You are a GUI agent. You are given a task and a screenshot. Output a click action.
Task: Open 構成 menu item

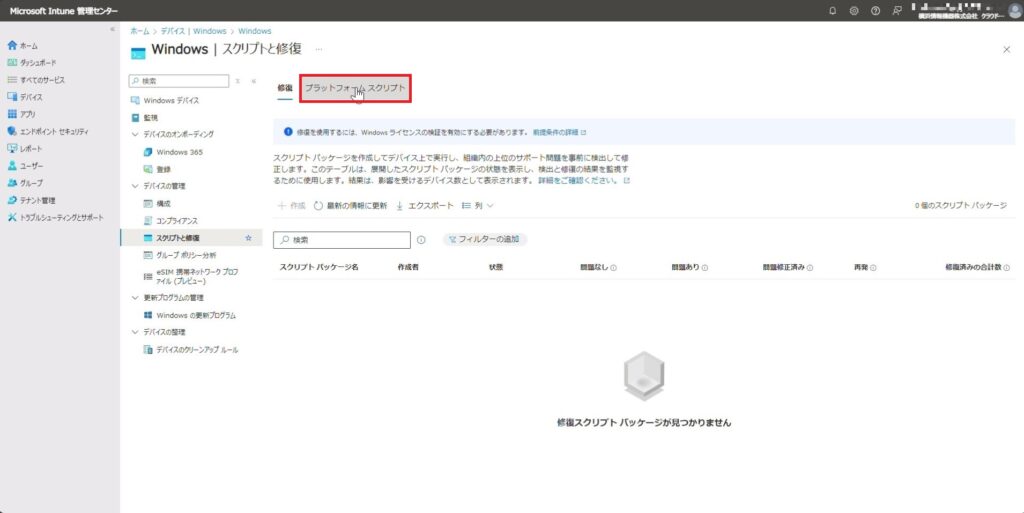tap(157, 204)
